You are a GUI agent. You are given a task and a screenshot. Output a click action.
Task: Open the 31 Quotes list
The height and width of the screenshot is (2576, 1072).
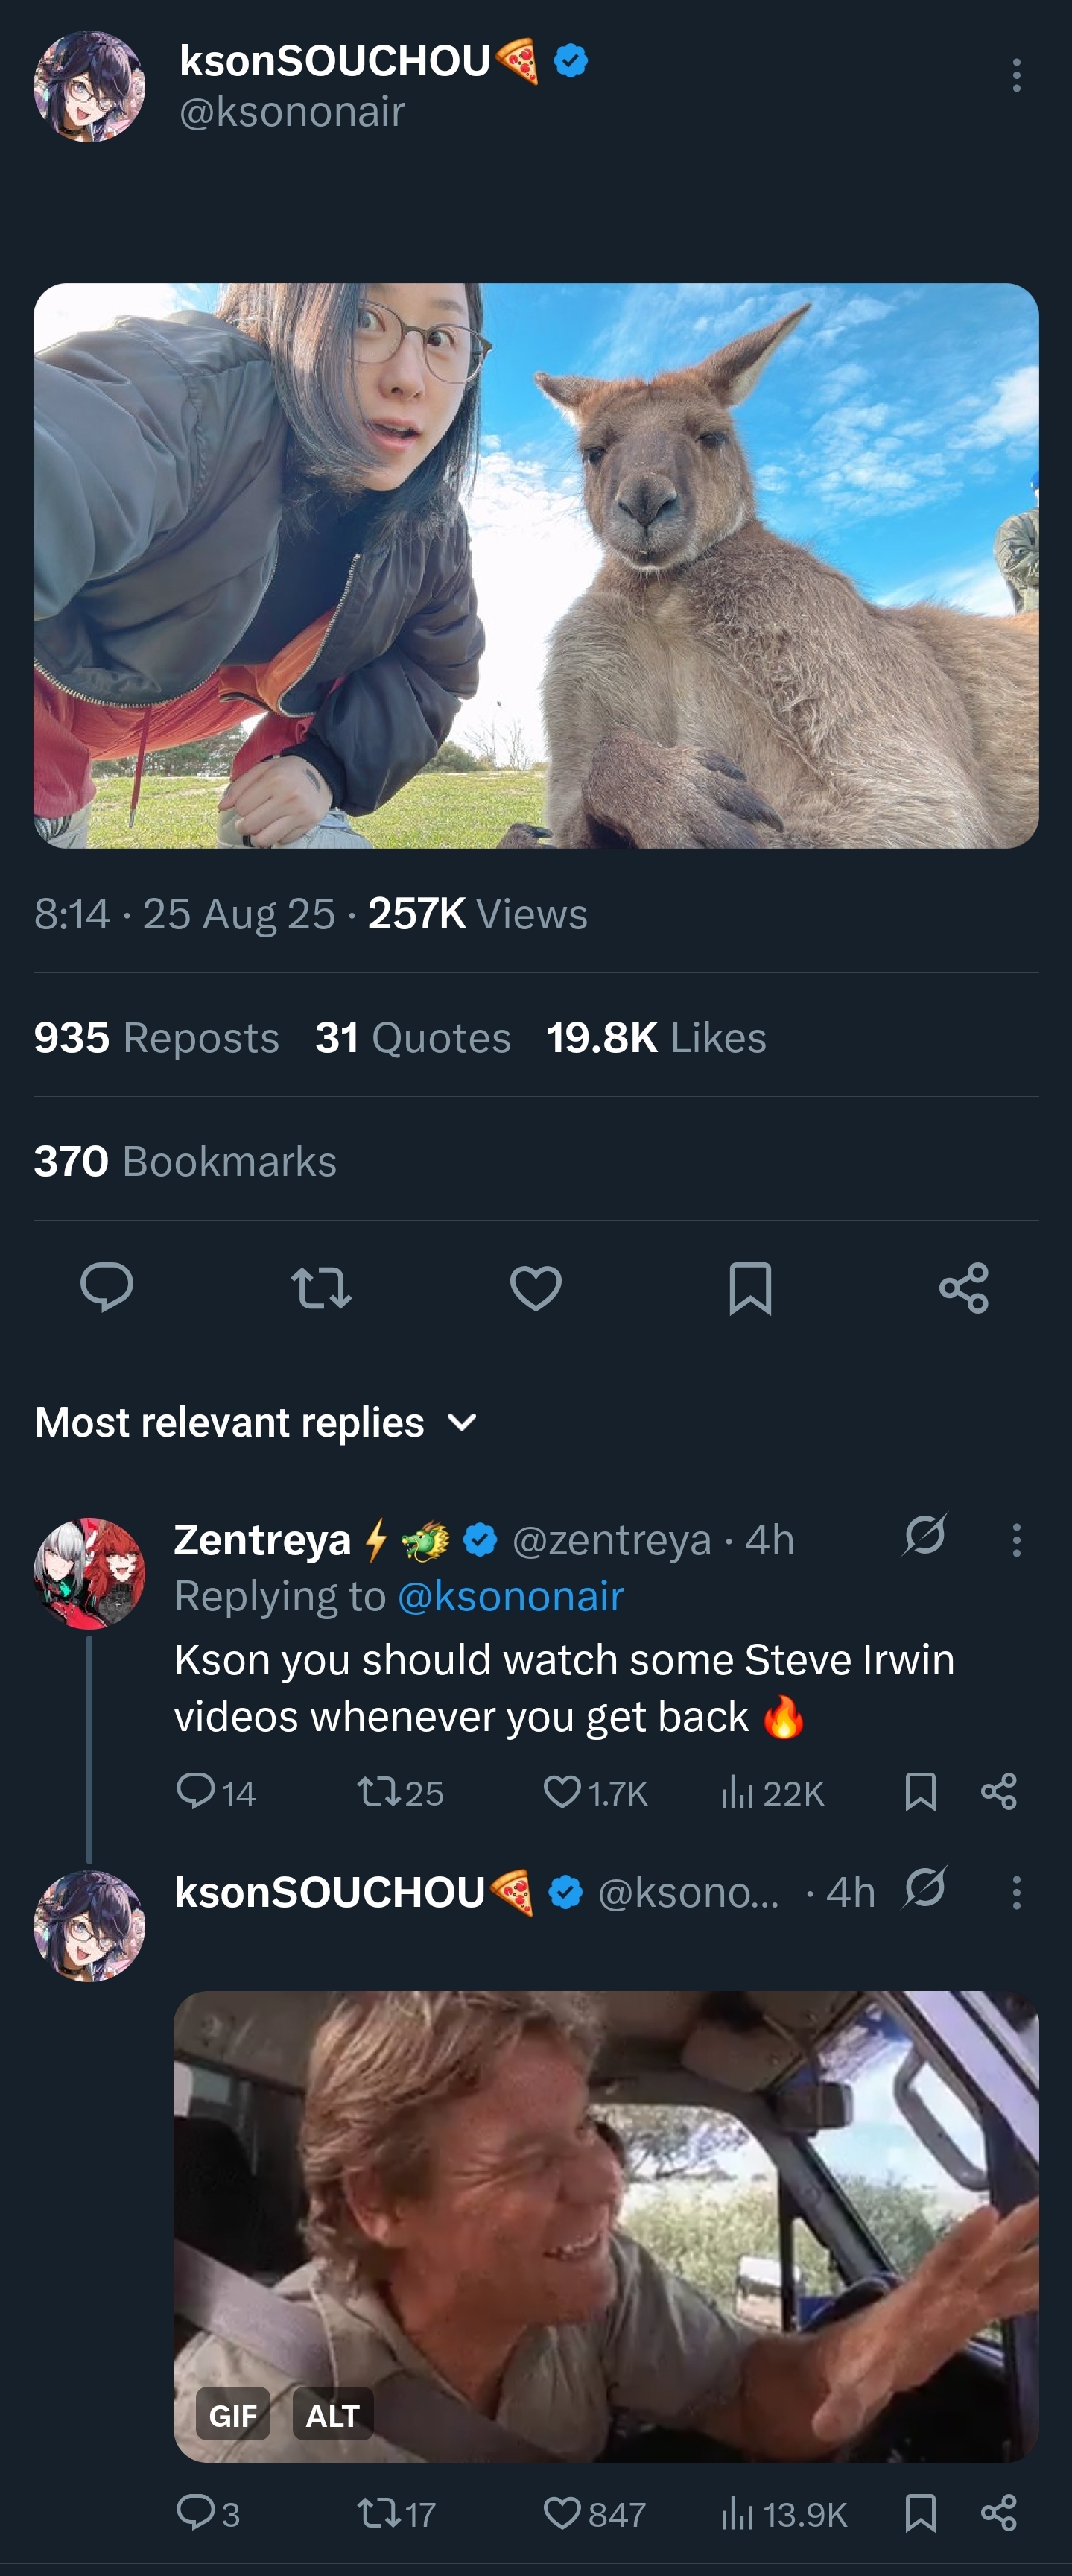point(412,1037)
